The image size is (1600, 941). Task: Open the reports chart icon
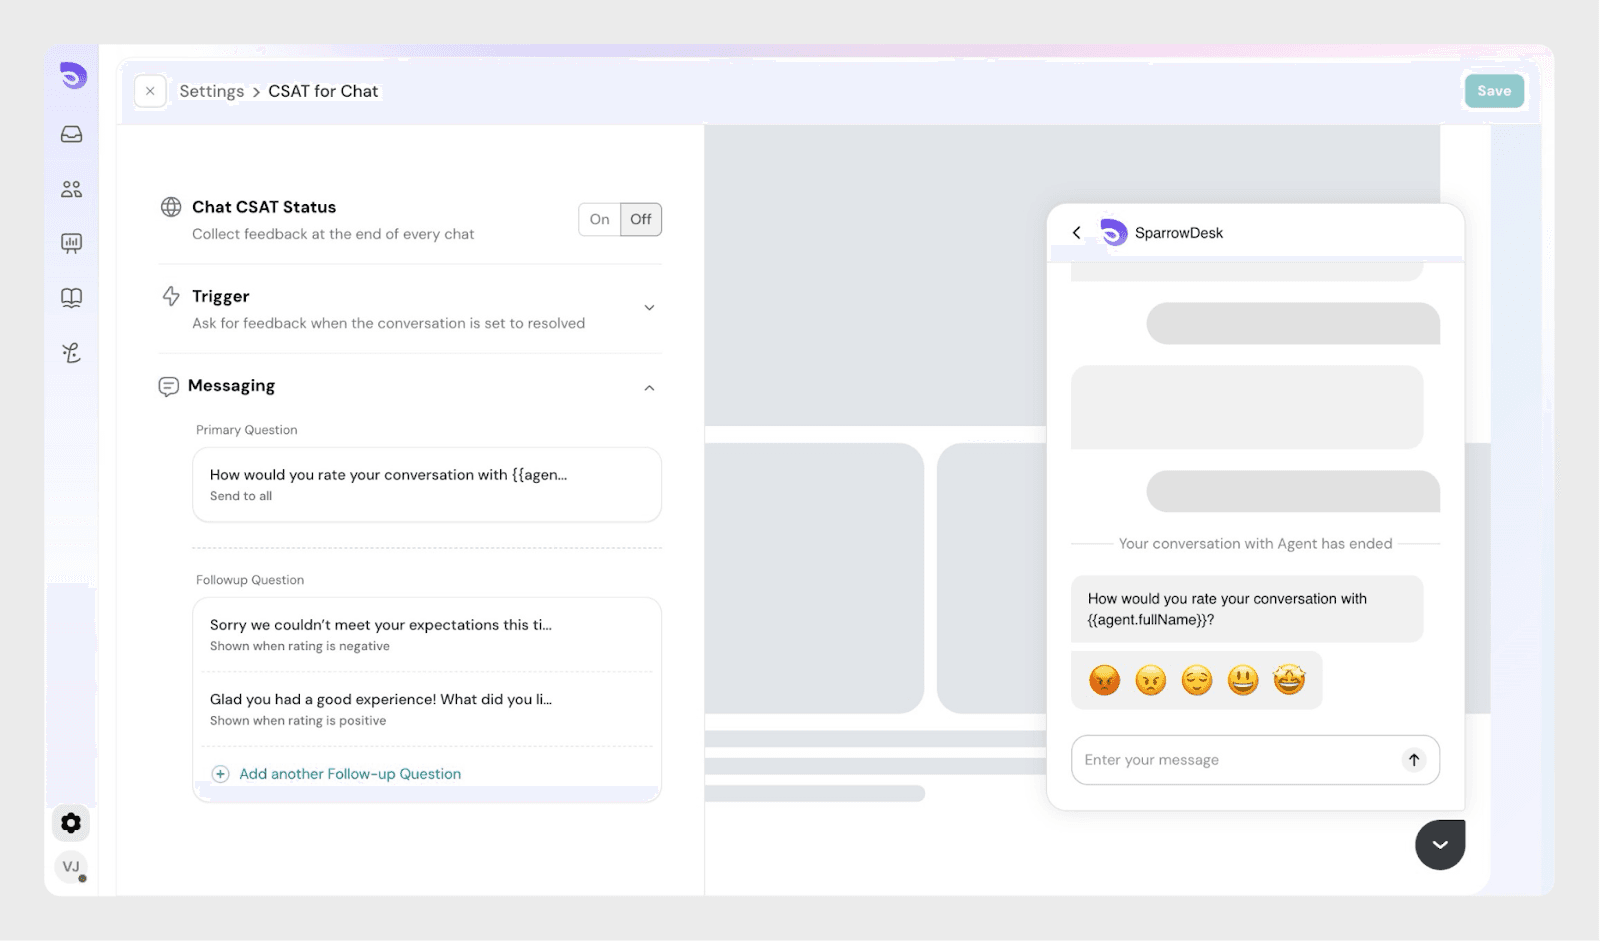coord(72,243)
